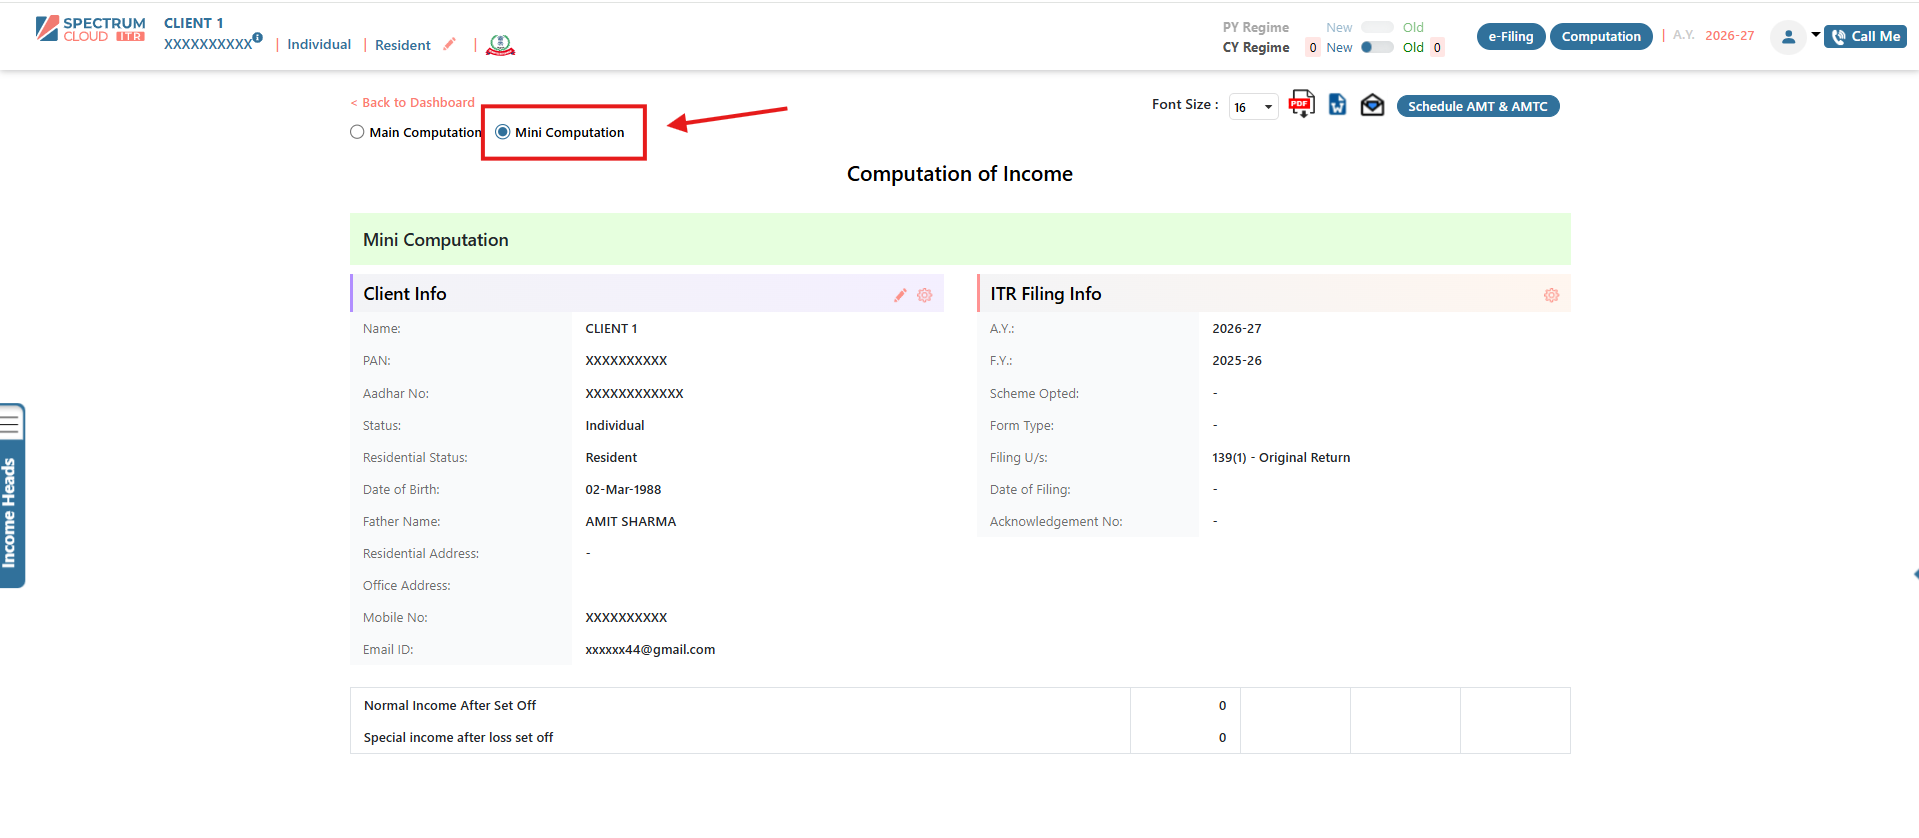Download the computation as PDF
This screenshot has width=1919, height=838.
click(x=1301, y=104)
